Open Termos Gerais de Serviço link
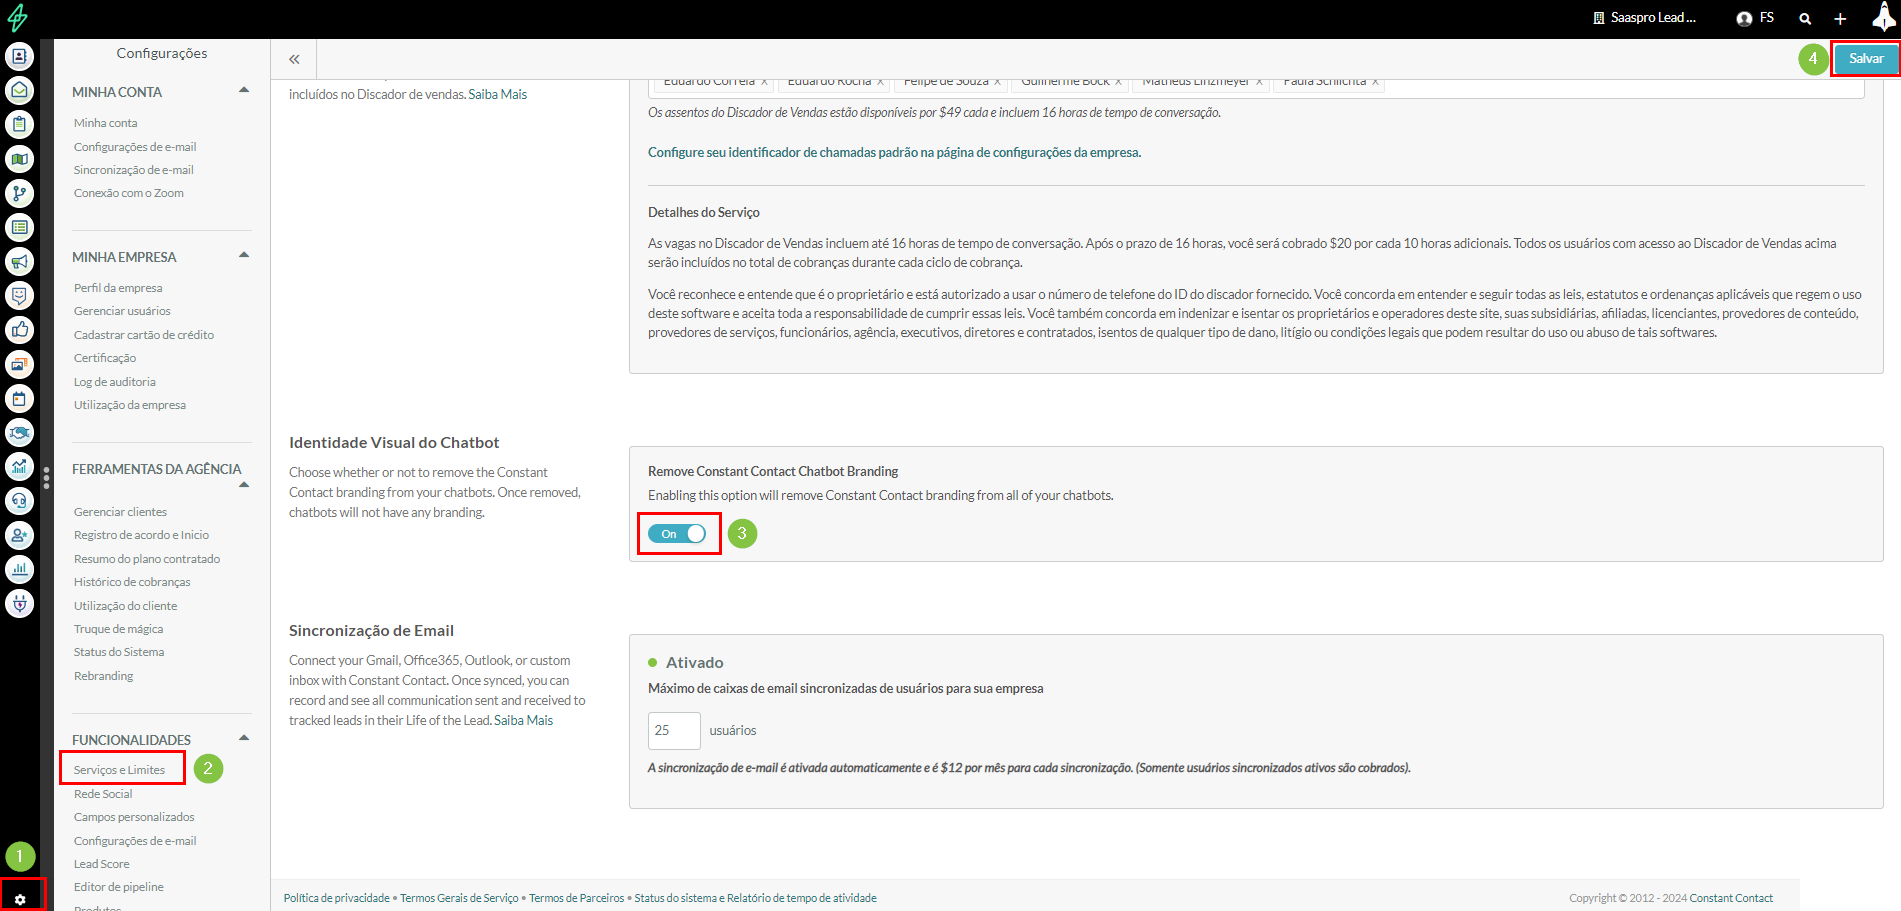Image resolution: width=1901 pixels, height=911 pixels. pyautogui.click(x=459, y=898)
